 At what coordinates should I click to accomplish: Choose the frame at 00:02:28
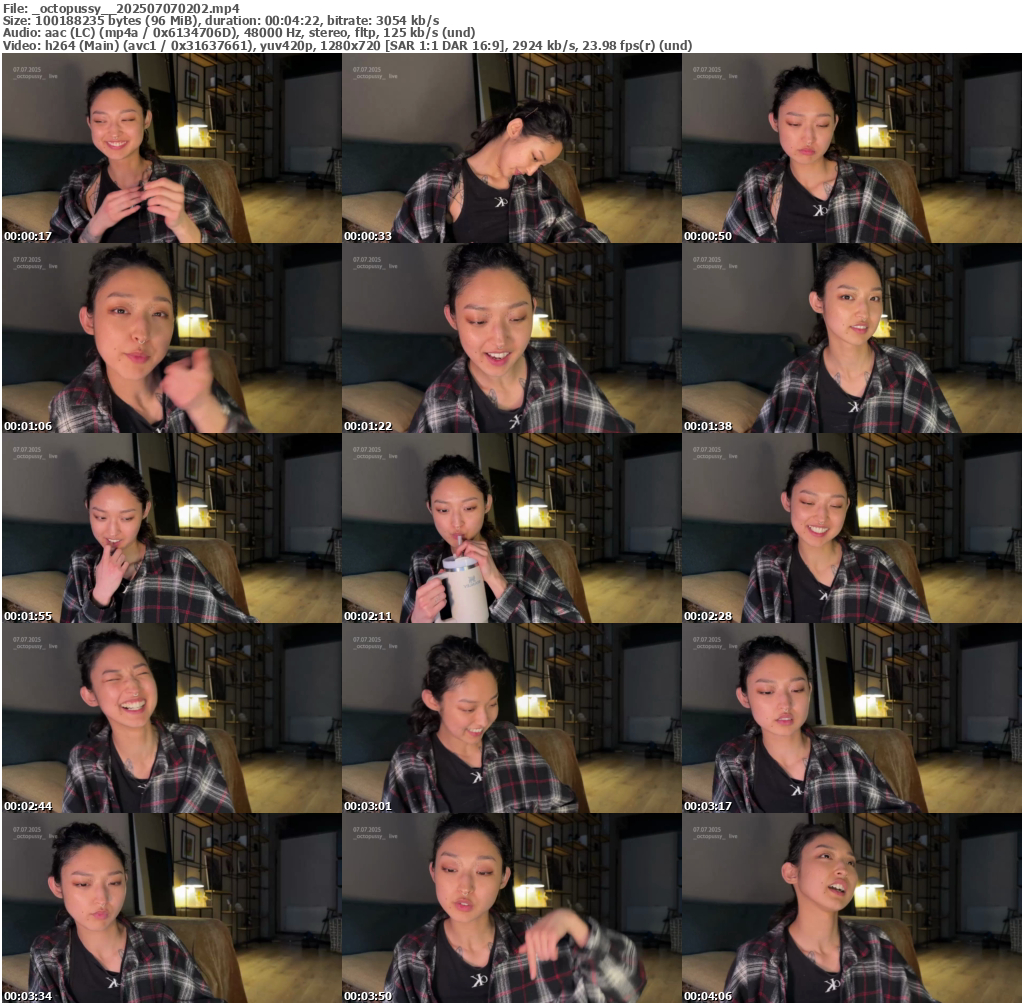click(x=852, y=528)
